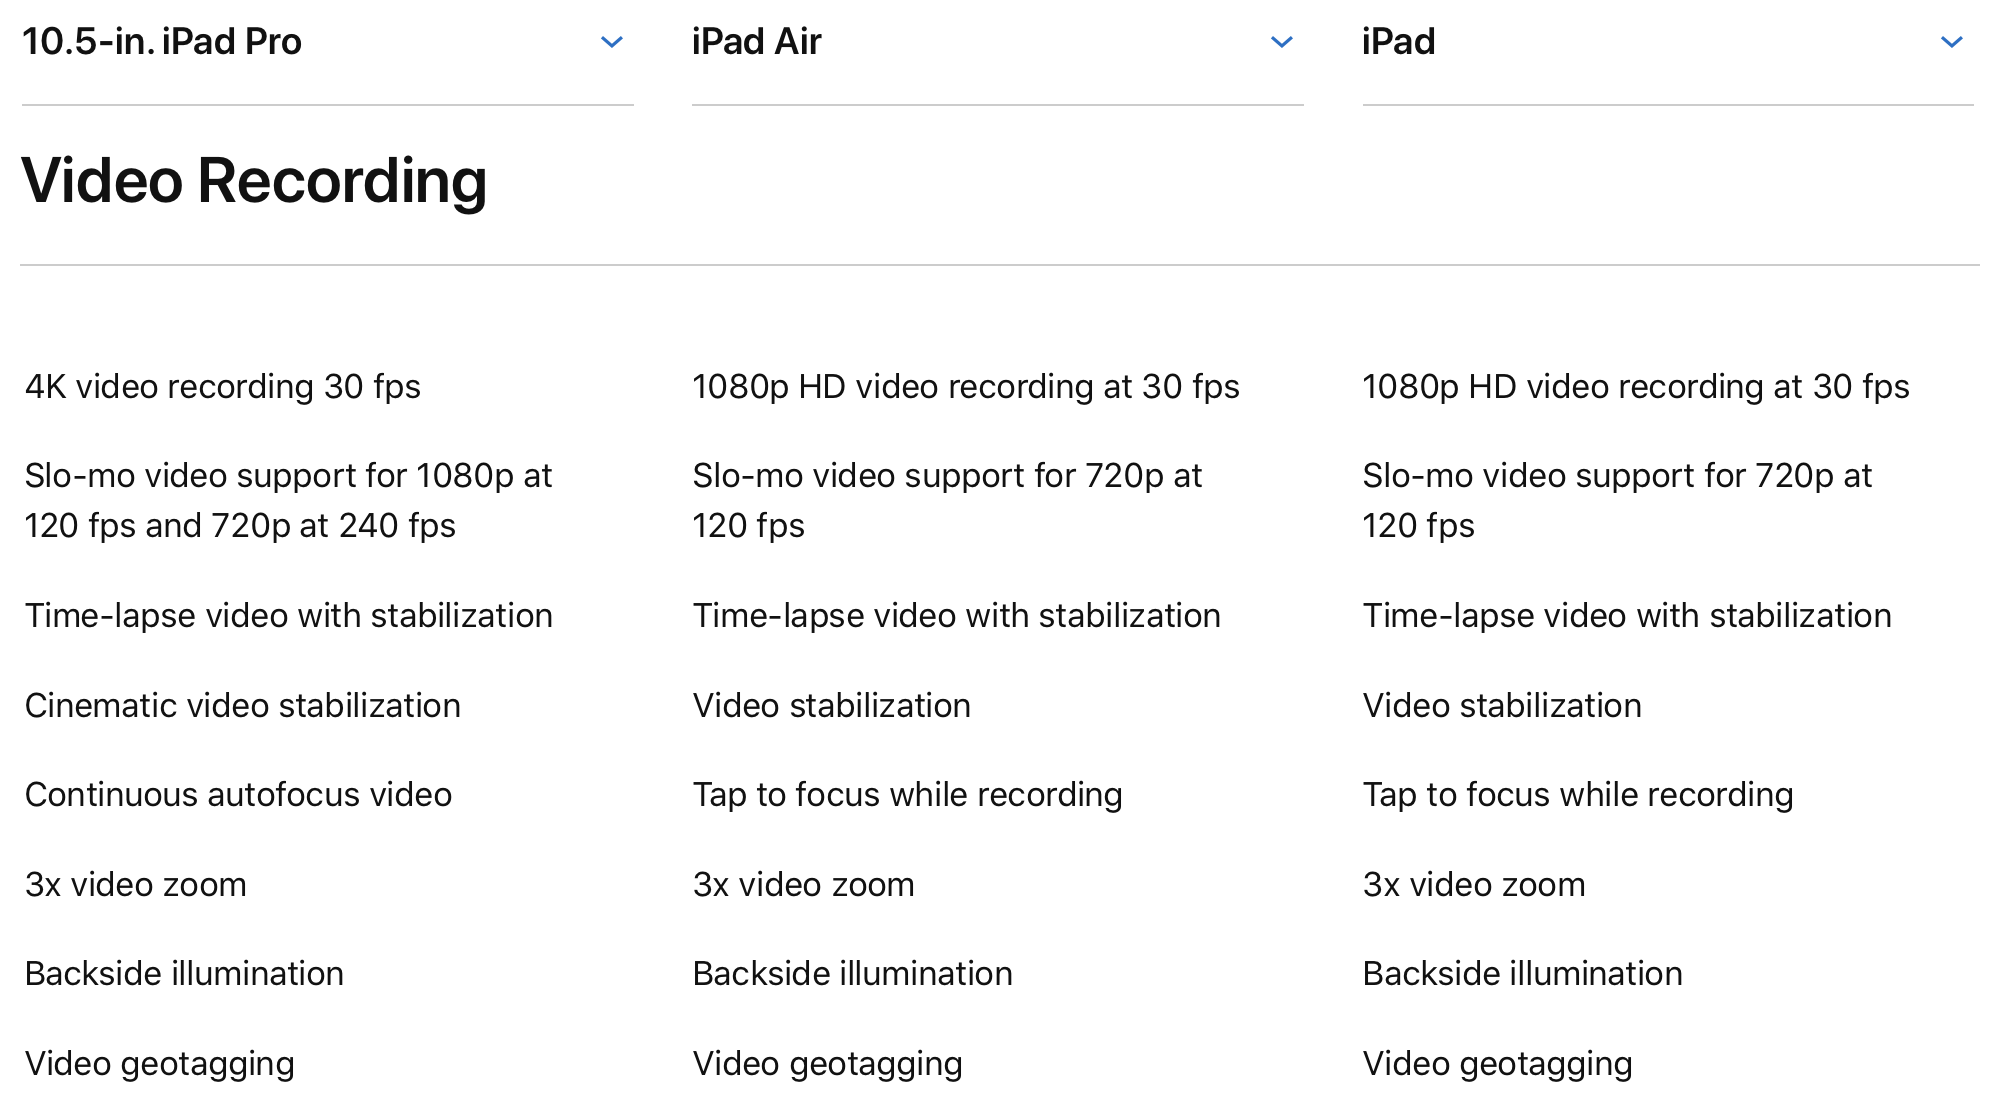Click iPad Pro 'Video geotagging' text
This screenshot has width=2000, height=1120.
pyautogui.click(x=160, y=1064)
